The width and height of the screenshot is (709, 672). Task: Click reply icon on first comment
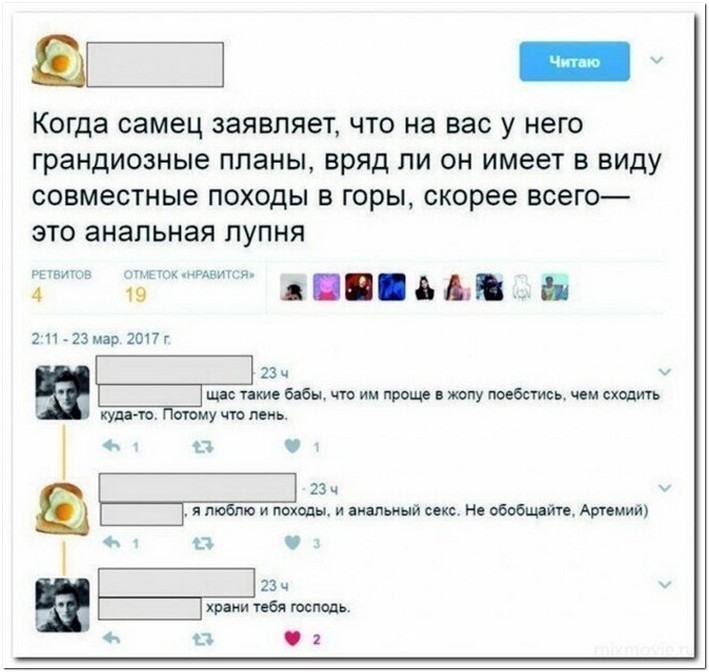[111, 446]
